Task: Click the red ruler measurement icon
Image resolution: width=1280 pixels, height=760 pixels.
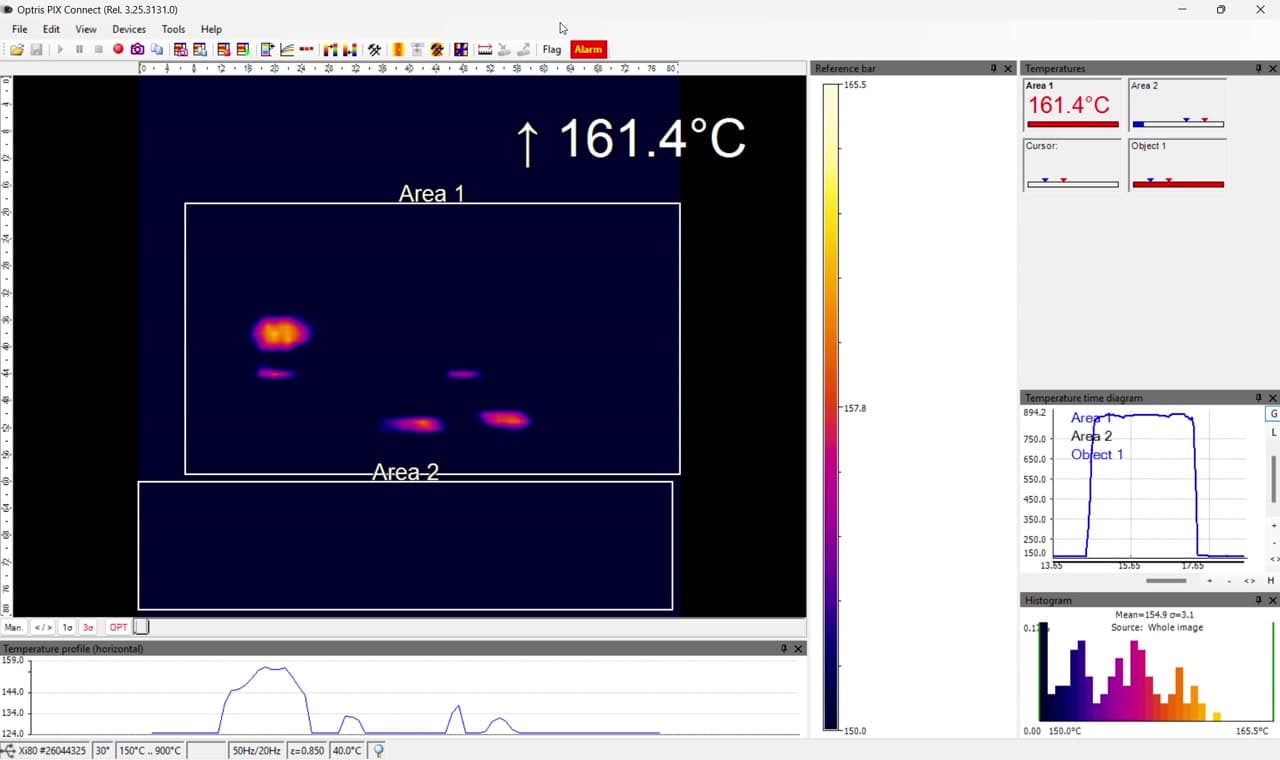Action: (485, 49)
